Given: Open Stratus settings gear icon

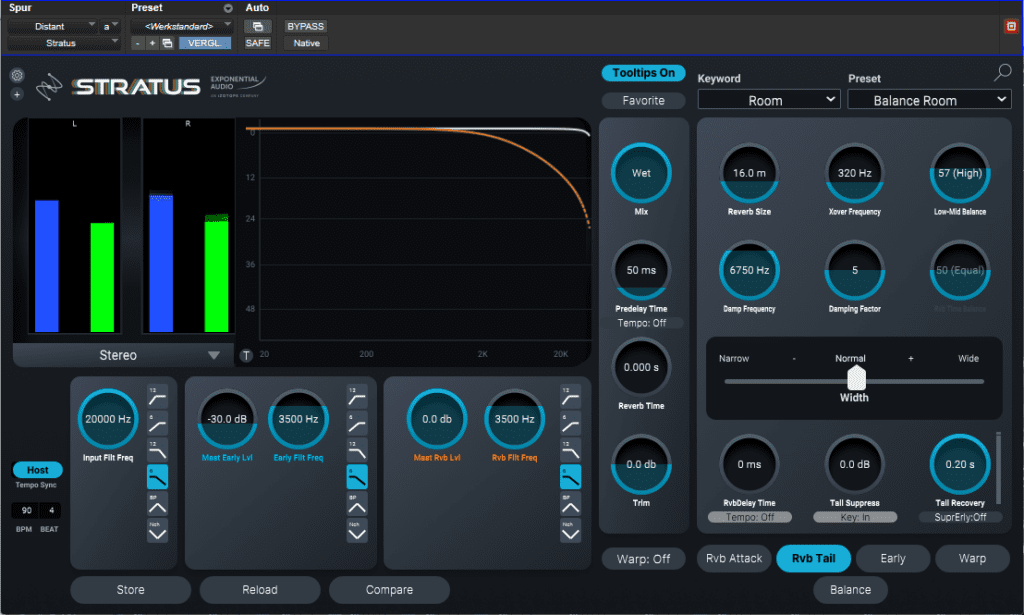Looking at the screenshot, I should tap(17, 75).
